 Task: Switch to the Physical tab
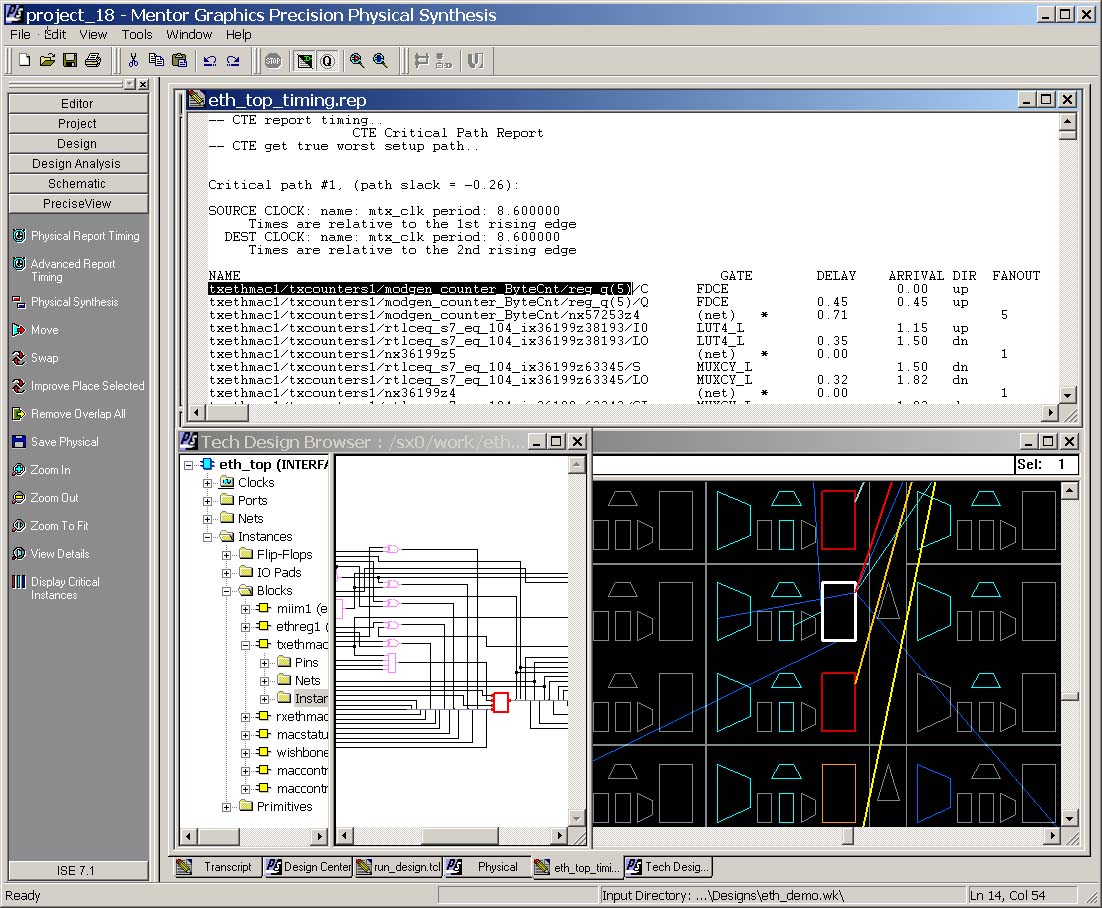click(x=487, y=867)
